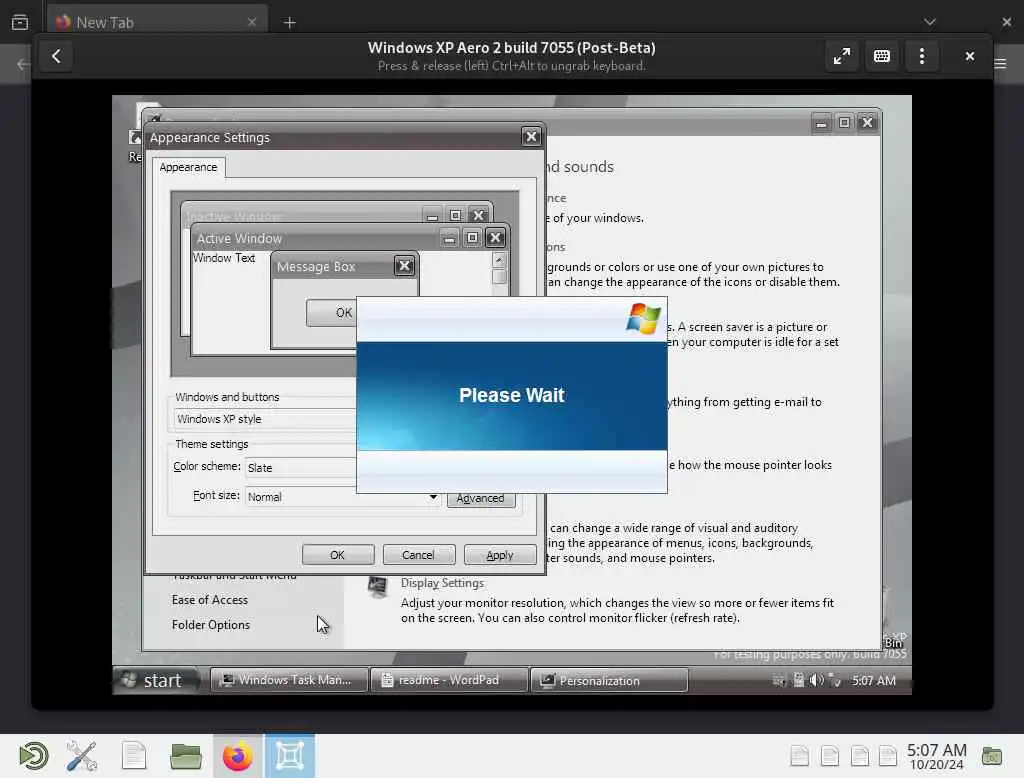The height and width of the screenshot is (778, 1024).
Task: Select the Appearance tab in Appearance Settings
Action: point(188,167)
